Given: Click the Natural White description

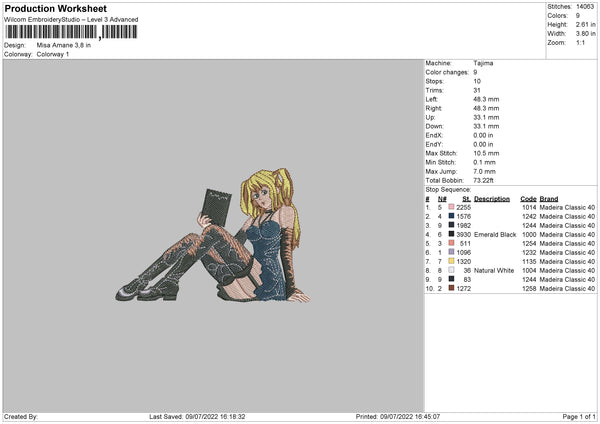Looking at the screenshot, I should click(494, 270).
